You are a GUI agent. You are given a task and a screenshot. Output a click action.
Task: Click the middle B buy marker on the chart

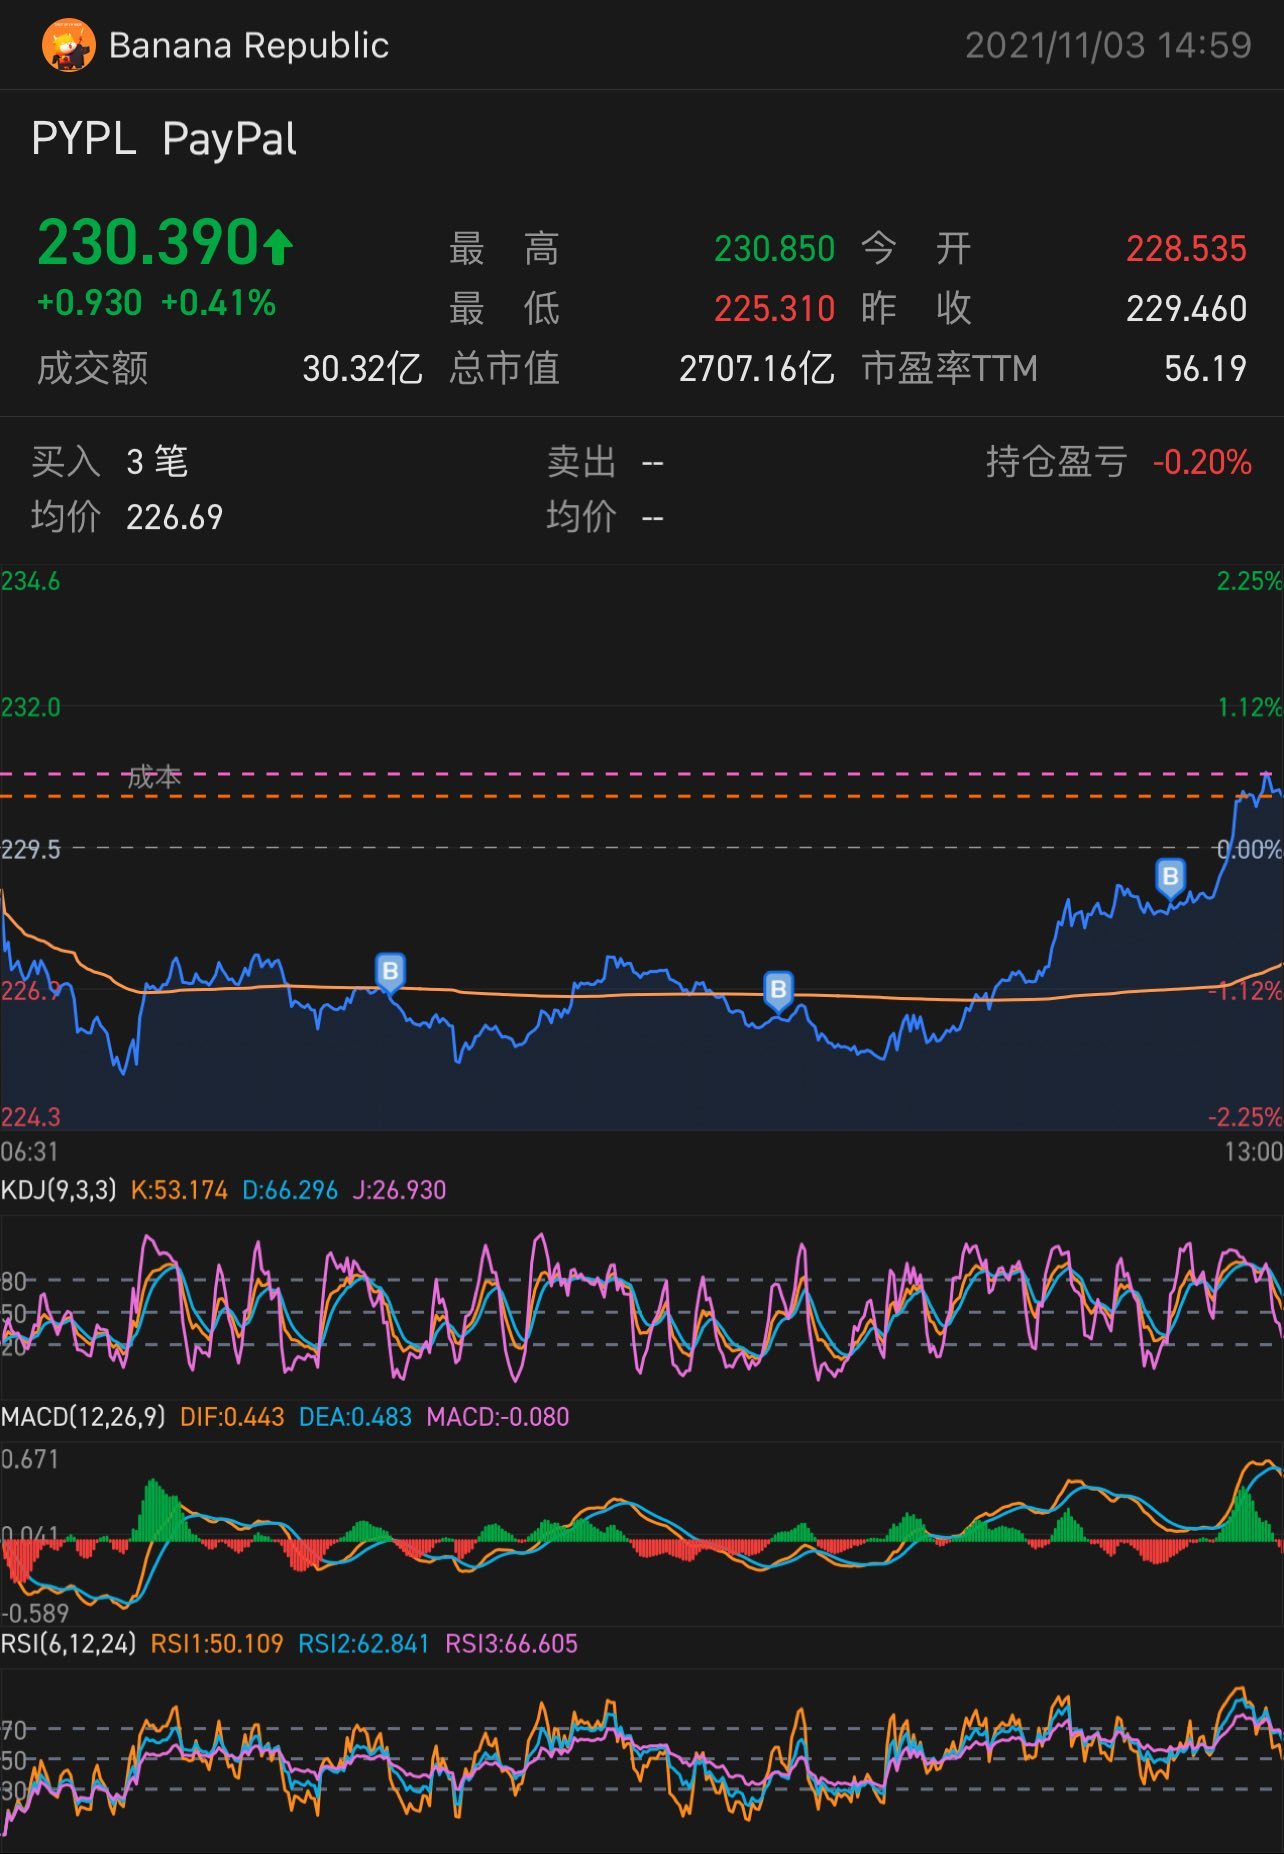tap(778, 991)
